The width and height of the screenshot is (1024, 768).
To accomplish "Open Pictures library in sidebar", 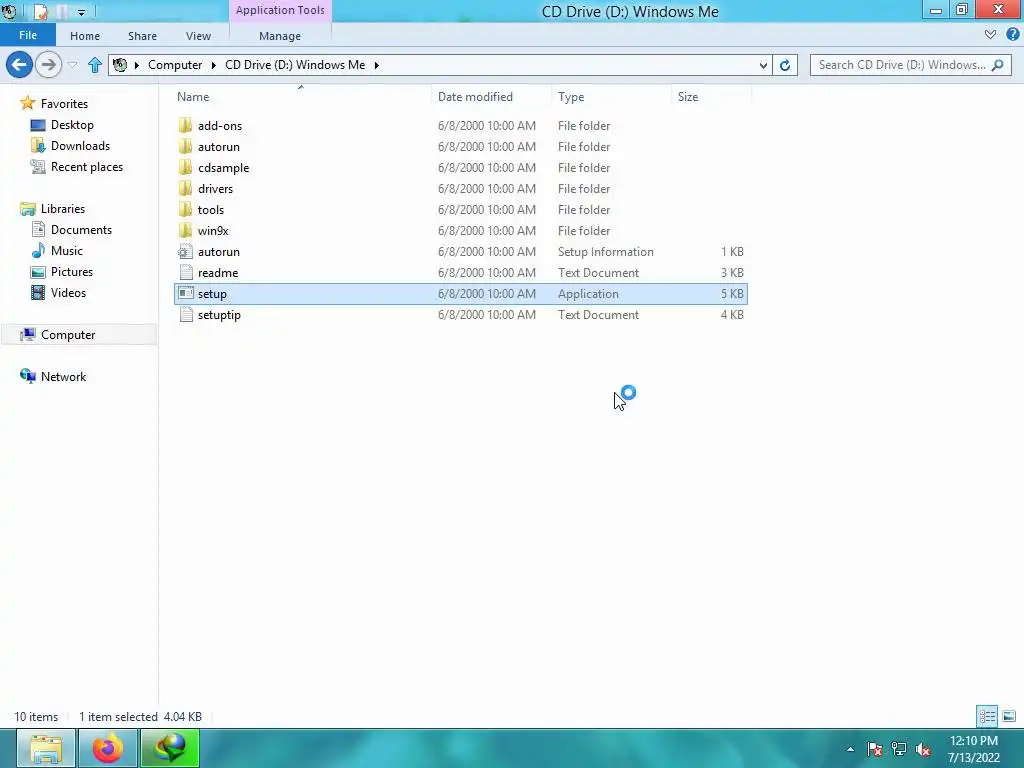I will [61, 272].
